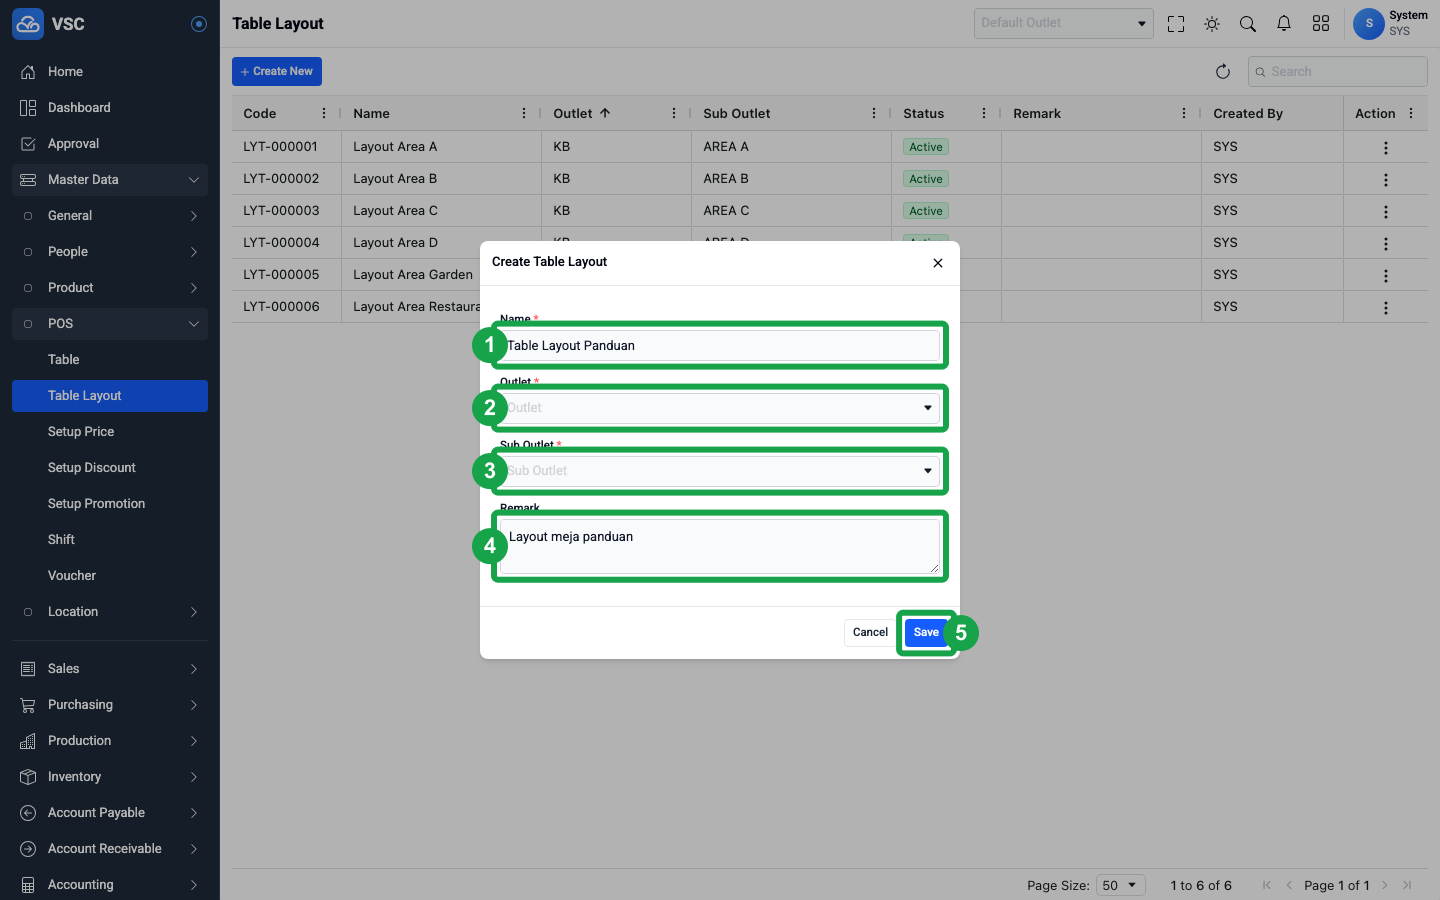Image resolution: width=1440 pixels, height=900 pixels.
Task: Collapse the POS submenu
Action: [x=110, y=324]
